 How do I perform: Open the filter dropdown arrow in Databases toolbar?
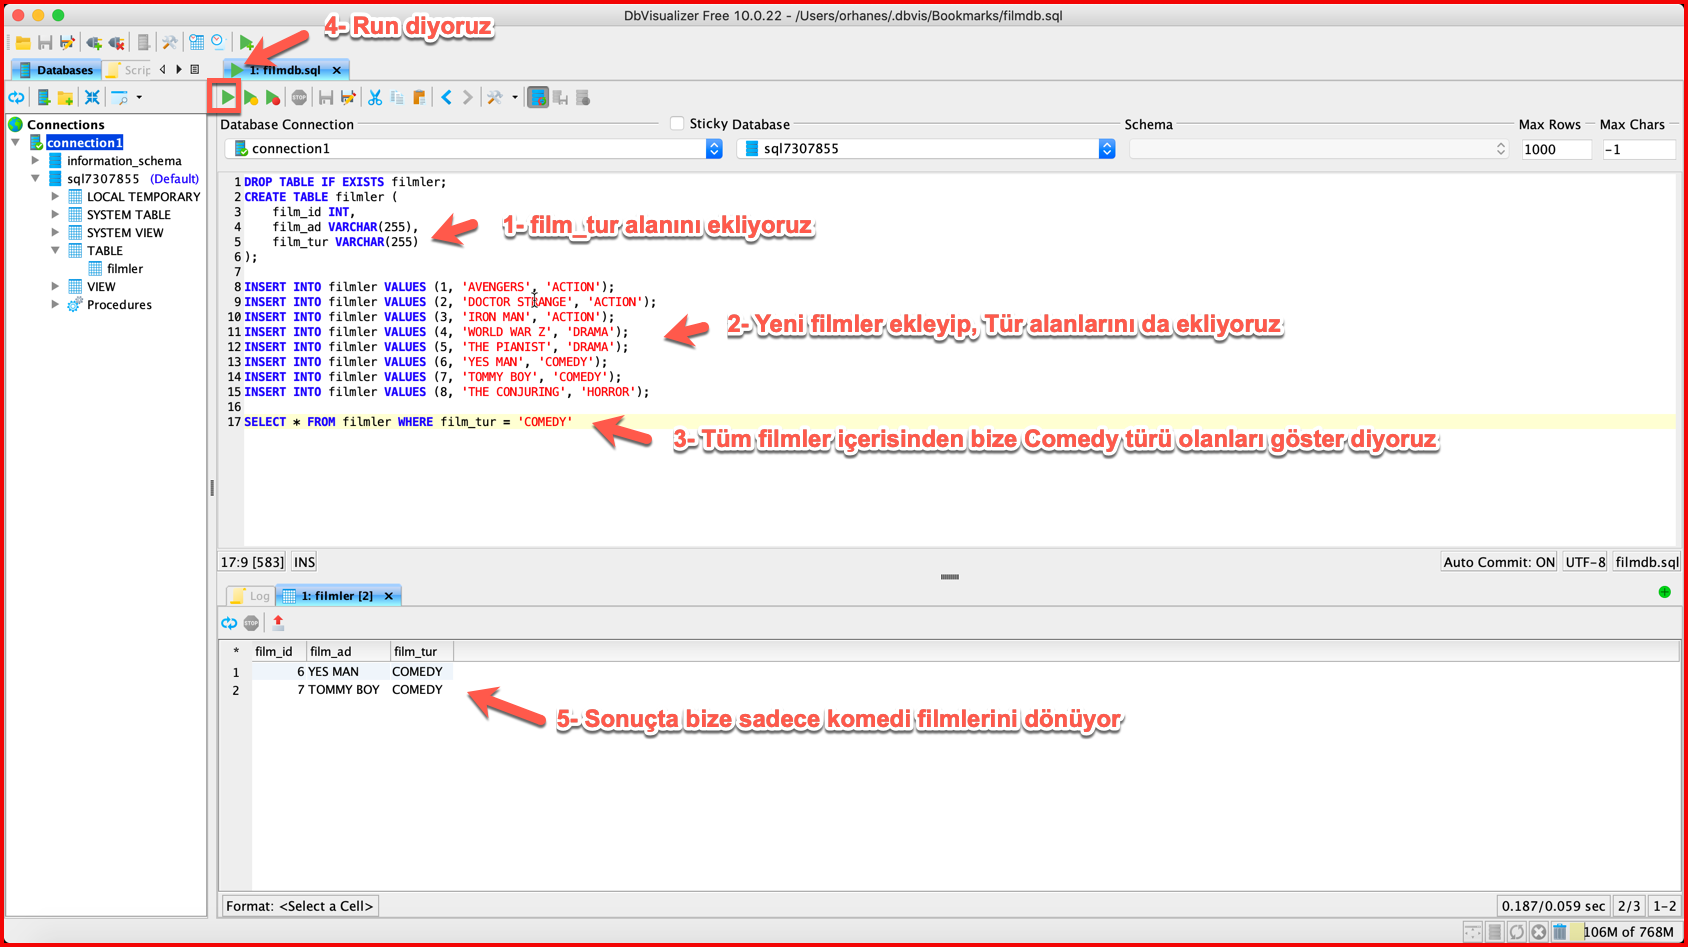pyautogui.click(x=139, y=97)
